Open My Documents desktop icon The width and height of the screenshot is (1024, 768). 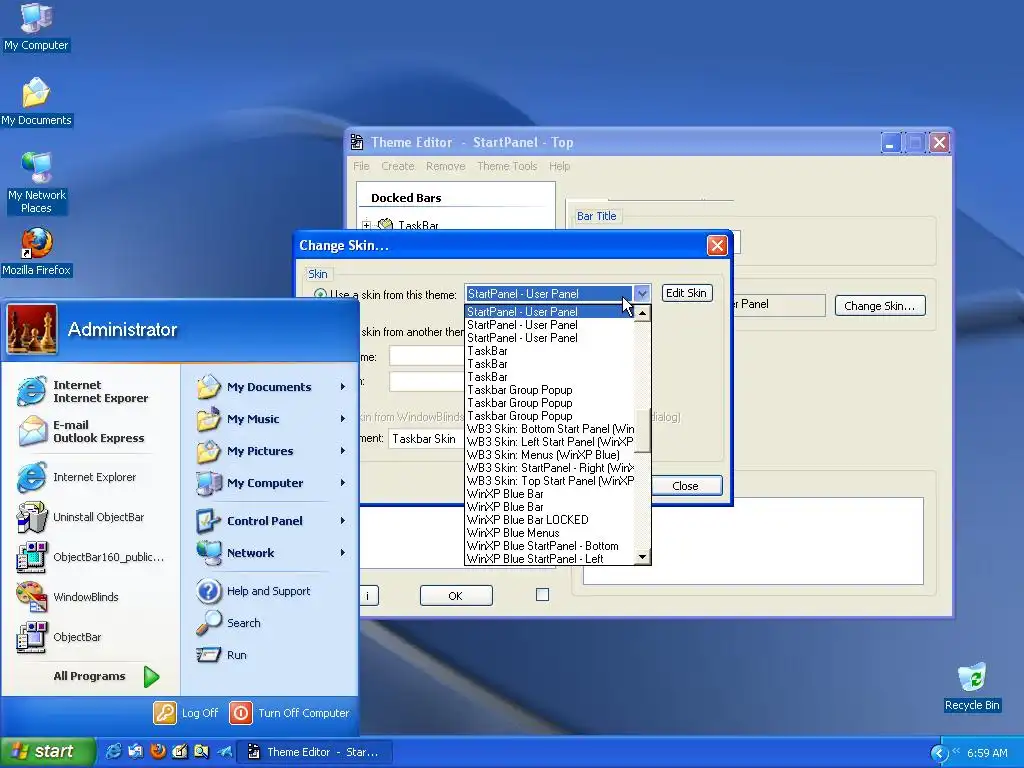point(36,101)
